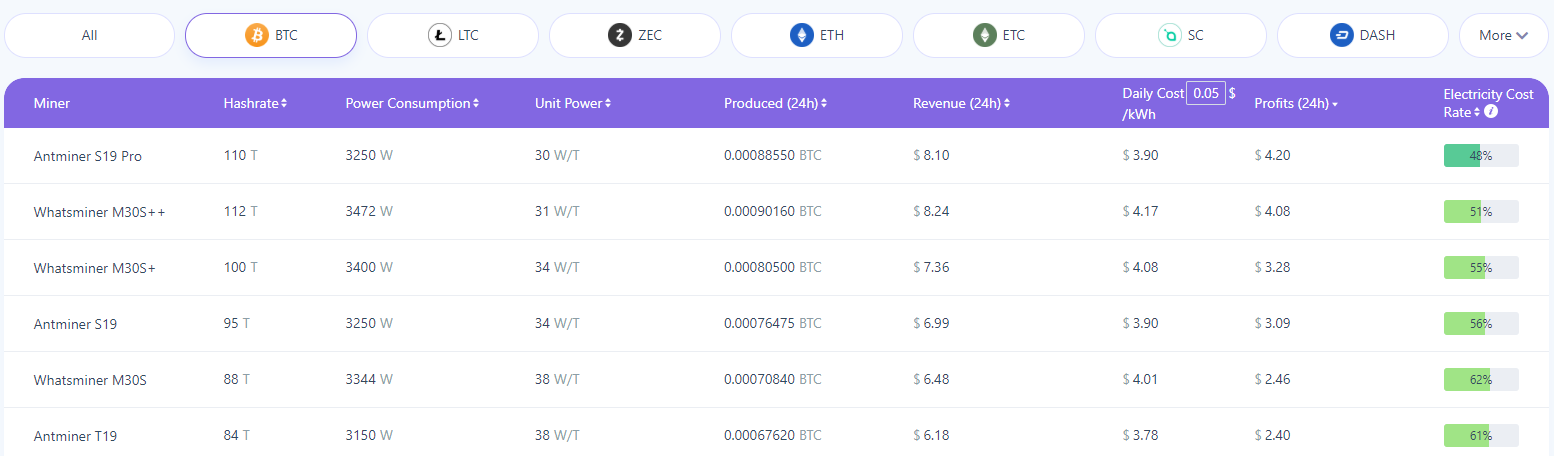This screenshot has width=1554, height=456.
Task: Sort by Power Consumption column
Action: pyautogui.click(x=411, y=103)
